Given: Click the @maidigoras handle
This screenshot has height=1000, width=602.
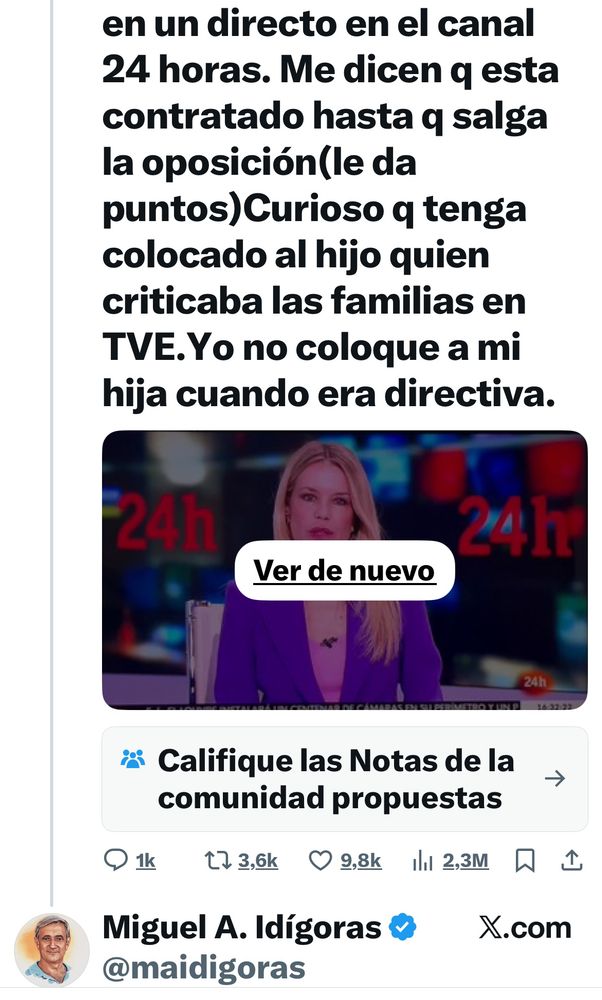Looking at the screenshot, I should (204, 968).
